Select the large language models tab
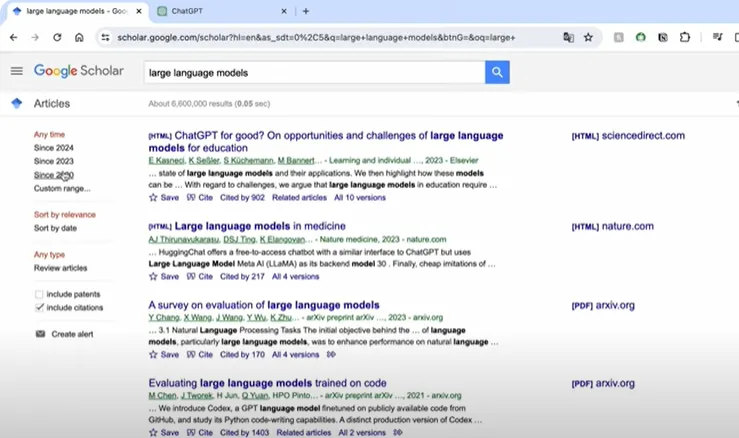The image size is (739, 438). pos(77,11)
